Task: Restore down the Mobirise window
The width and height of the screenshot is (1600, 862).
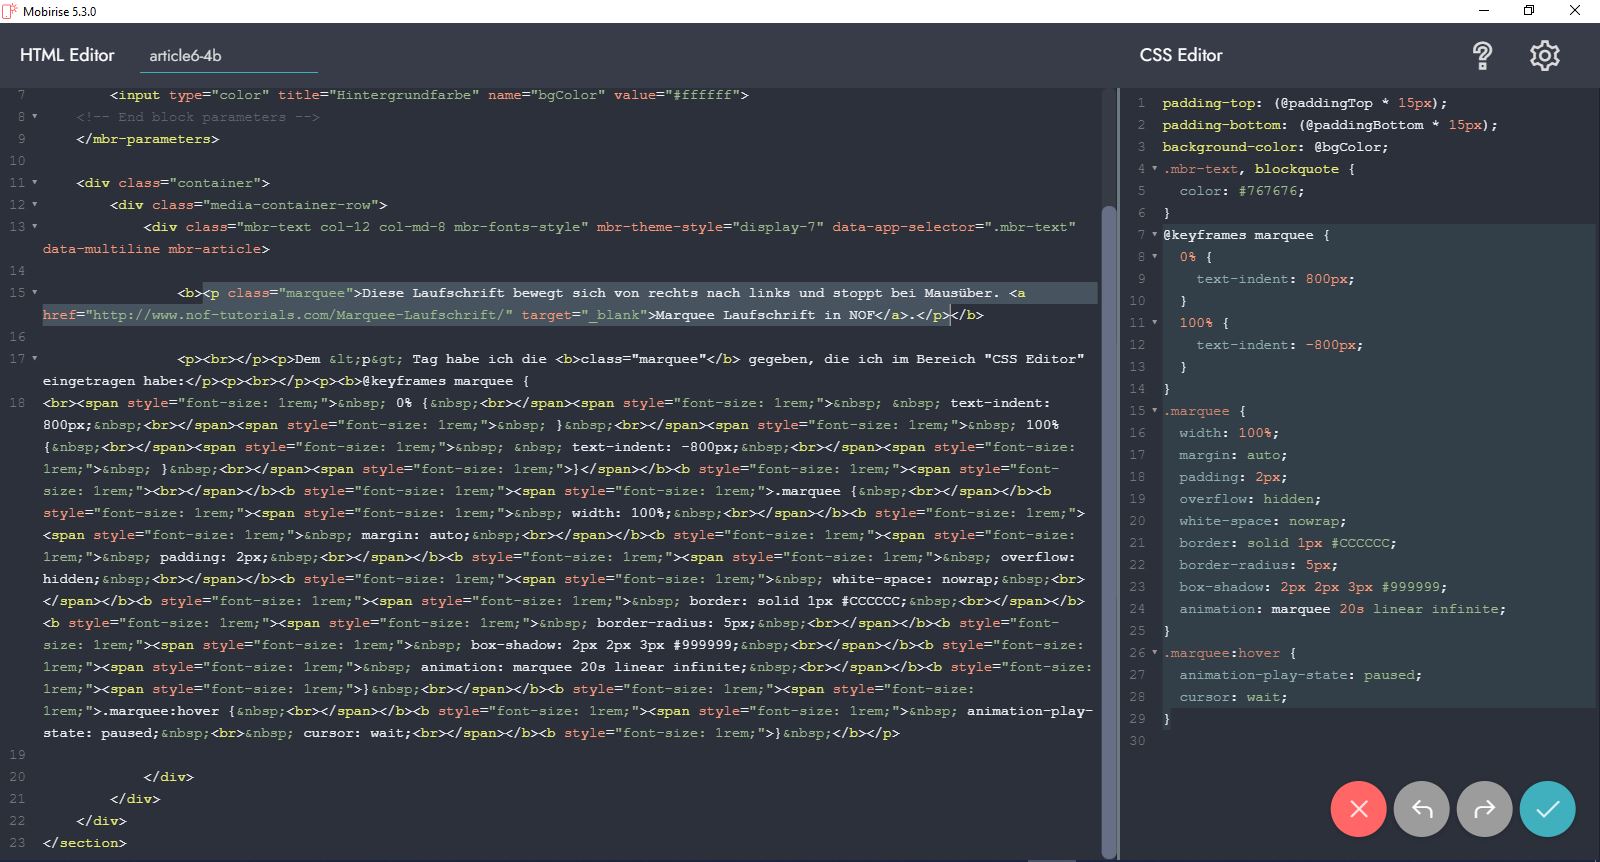Action: [x=1528, y=11]
